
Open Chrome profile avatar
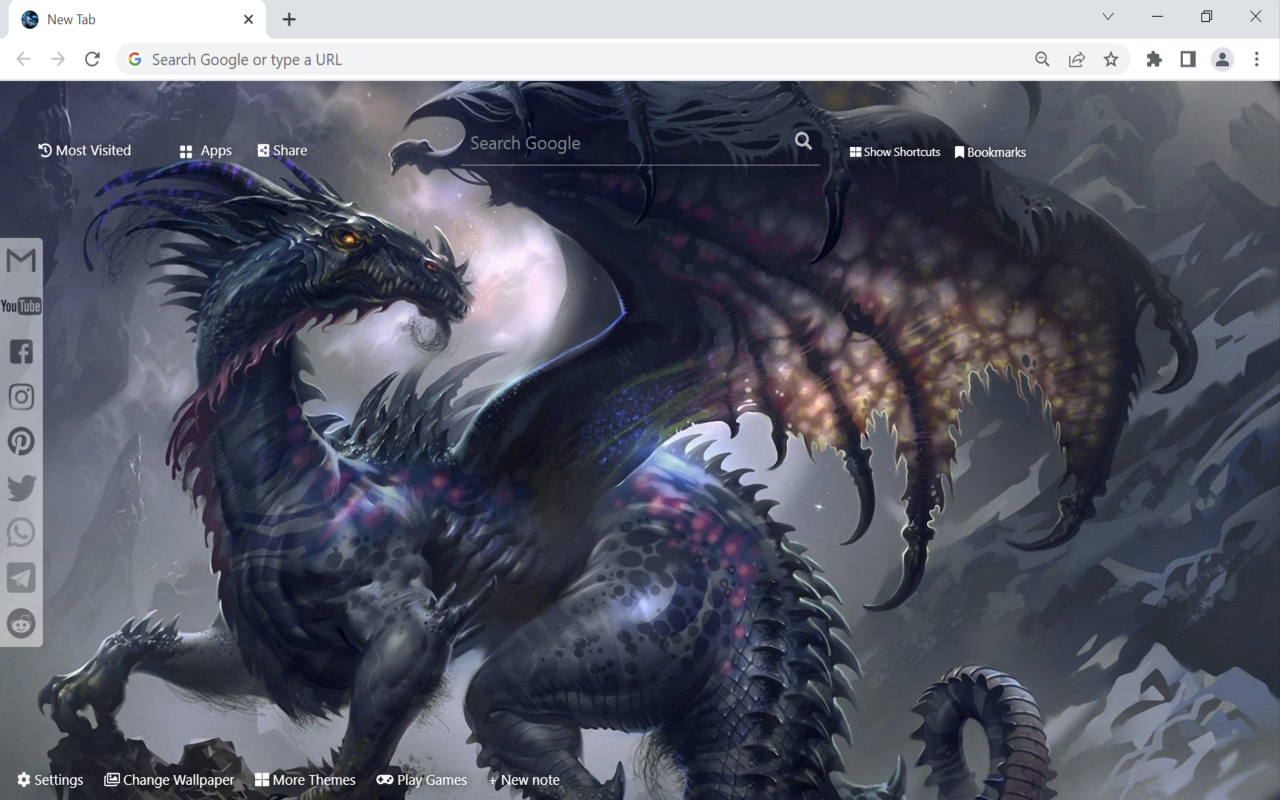tap(1222, 59)
